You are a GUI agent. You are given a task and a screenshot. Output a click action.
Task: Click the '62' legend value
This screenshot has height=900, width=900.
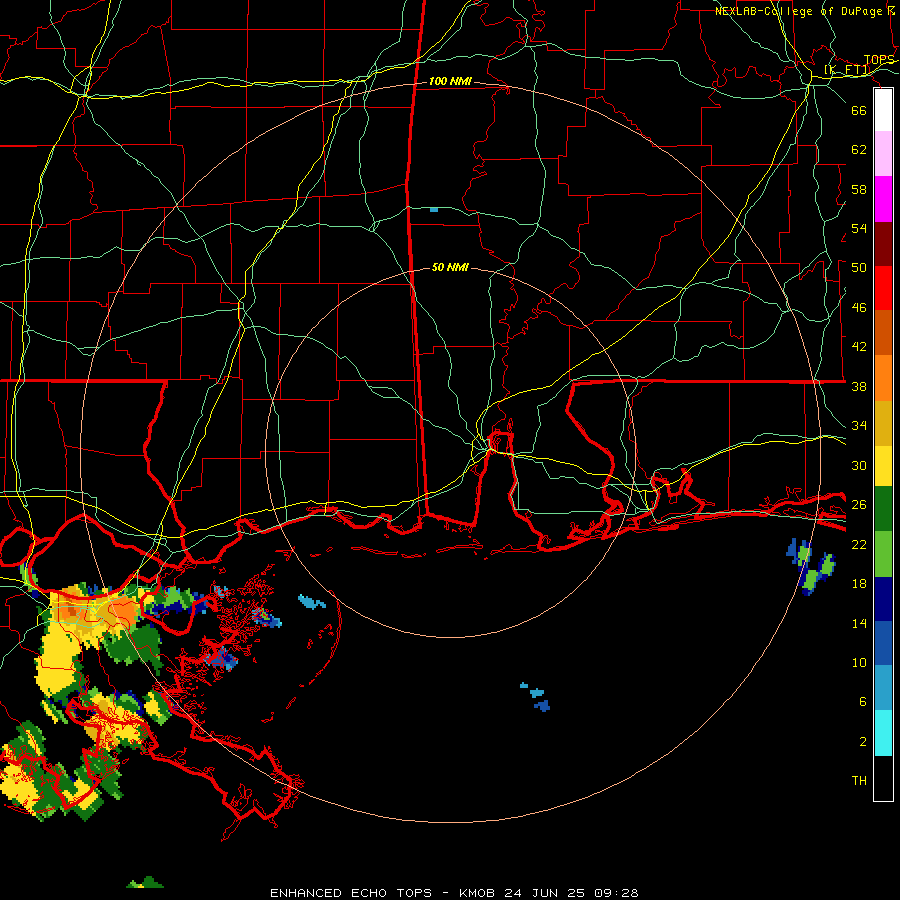tap(859, 150)
